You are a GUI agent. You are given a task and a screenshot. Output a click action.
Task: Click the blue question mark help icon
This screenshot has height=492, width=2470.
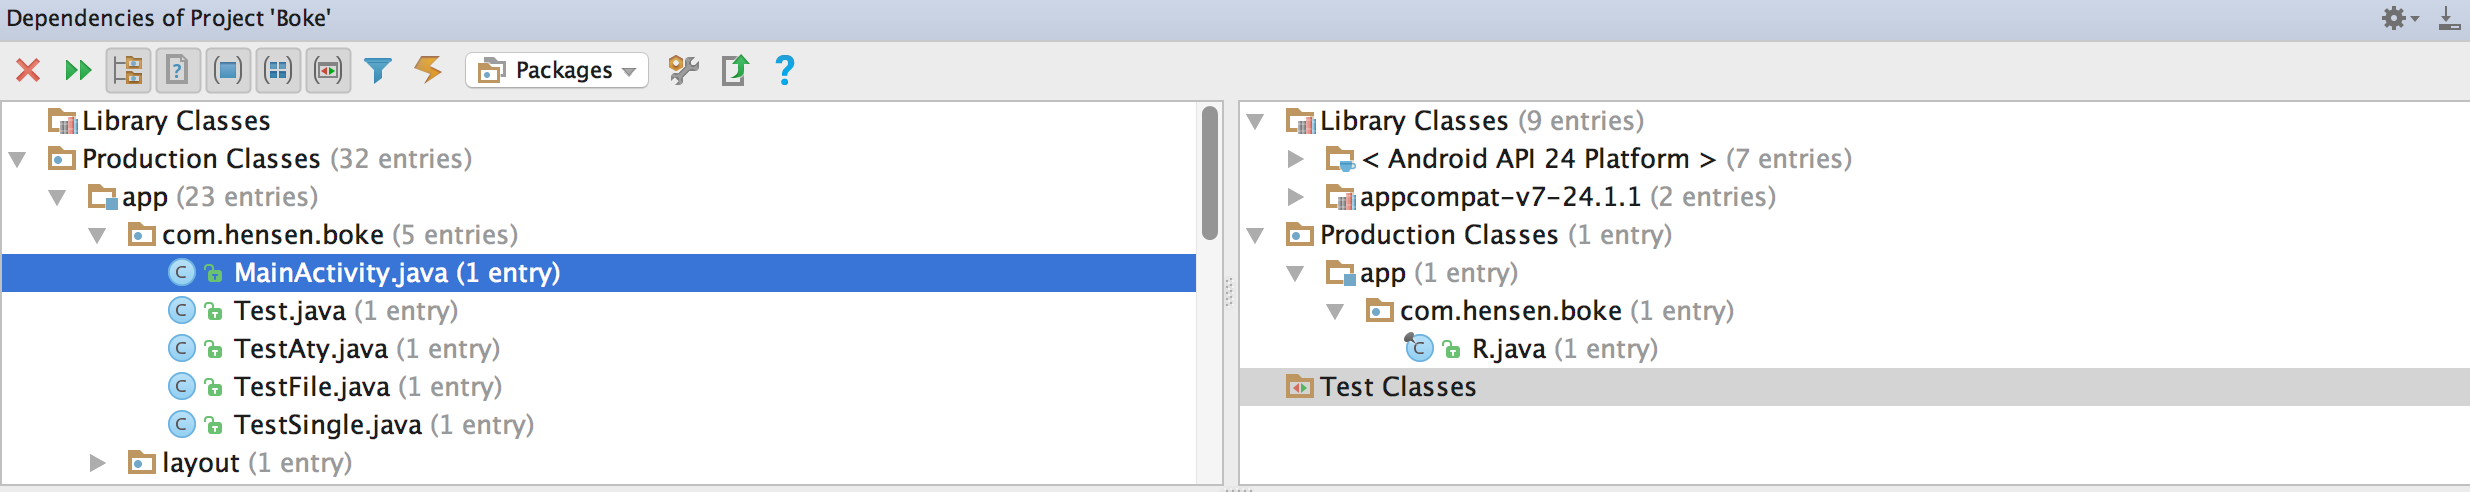[x=785, y=70]
